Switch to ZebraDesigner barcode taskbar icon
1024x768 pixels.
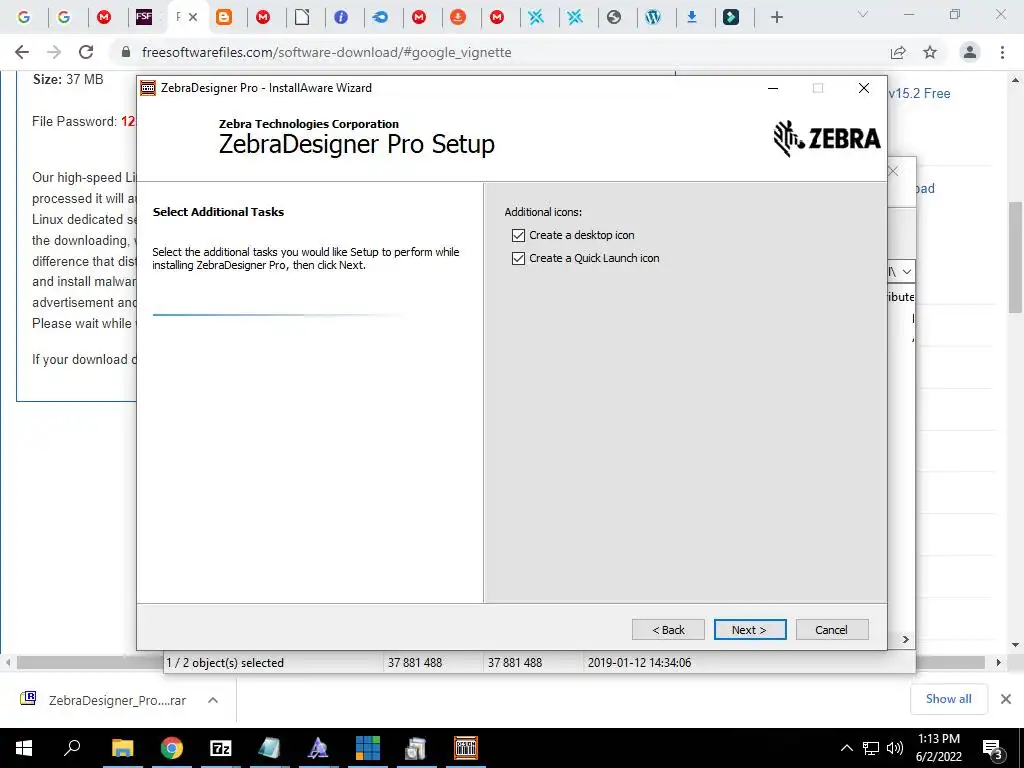tap(466, 748)
